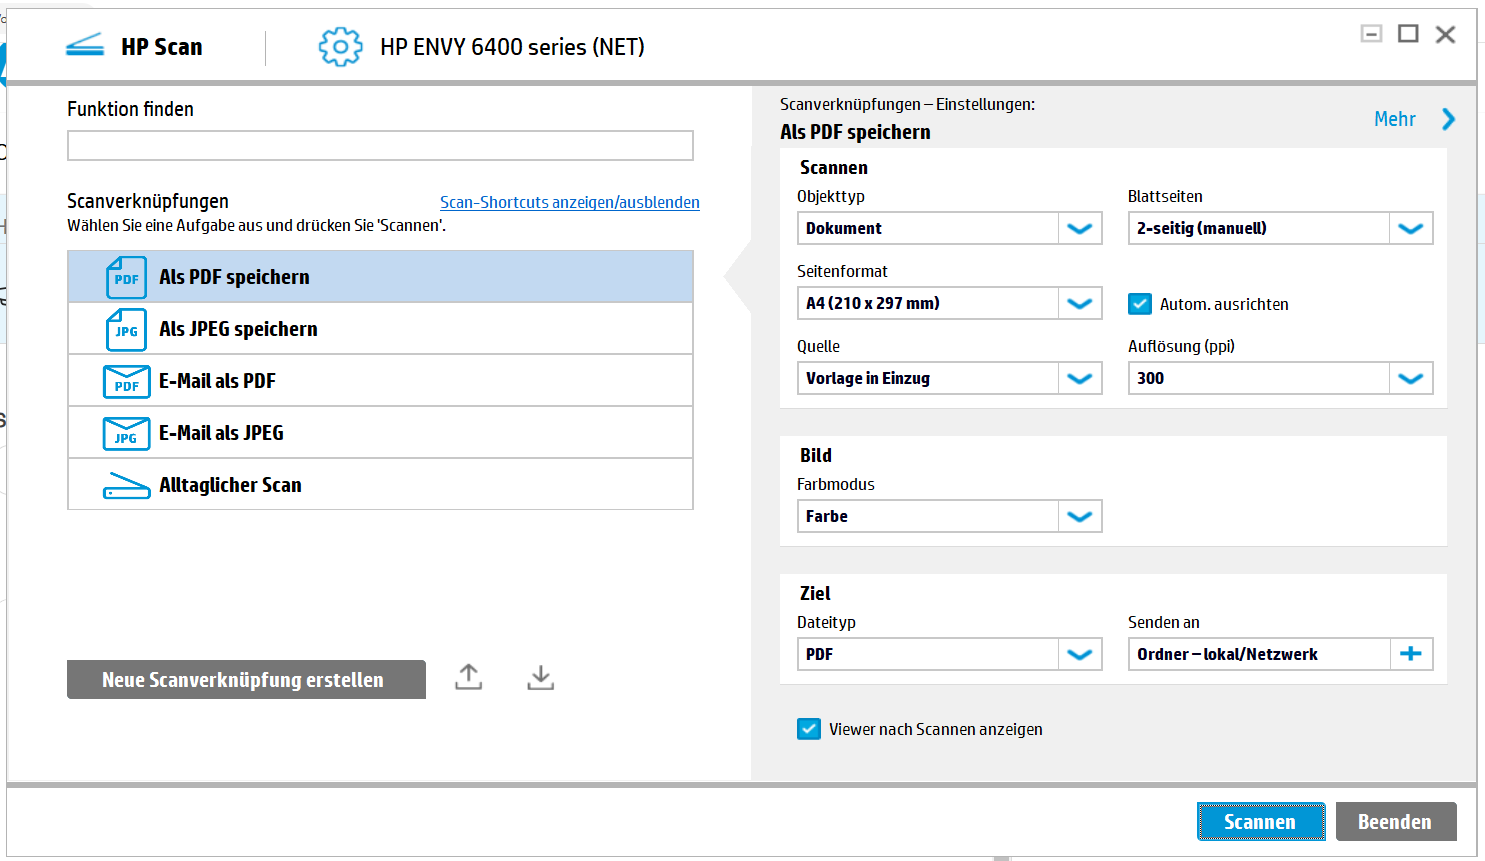Screen dimensions: 1485x861
Task: Open the Auflösung (ppi) dropdown
Action: tap(1410, 378)
